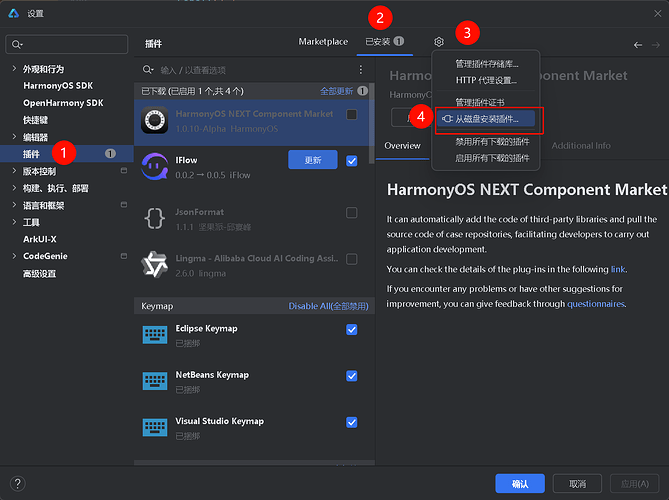Click the gear icon for plugin settings
This screenshot has width=669, height=500.
tap(439, 42)
